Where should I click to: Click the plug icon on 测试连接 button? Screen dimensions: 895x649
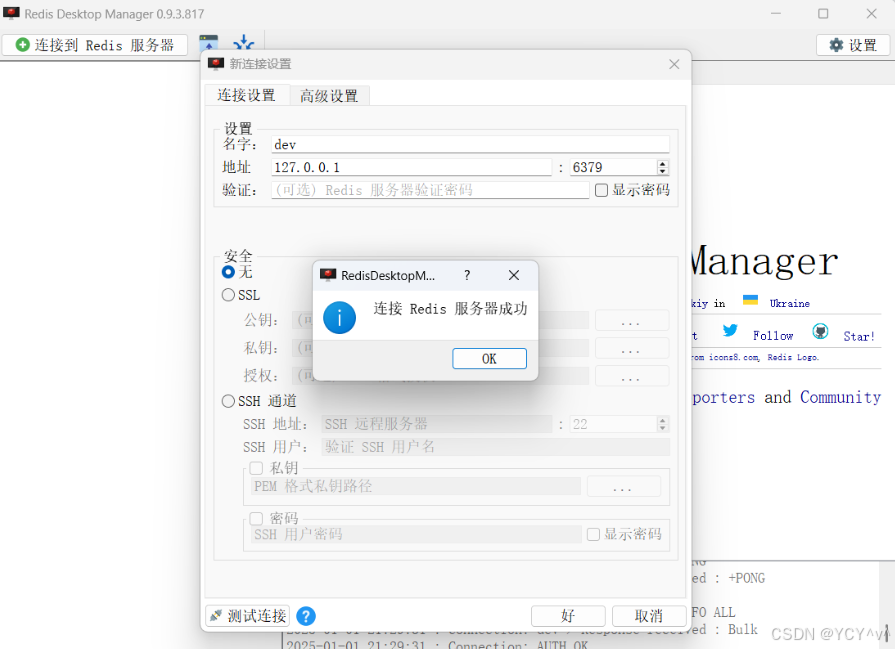216,616
